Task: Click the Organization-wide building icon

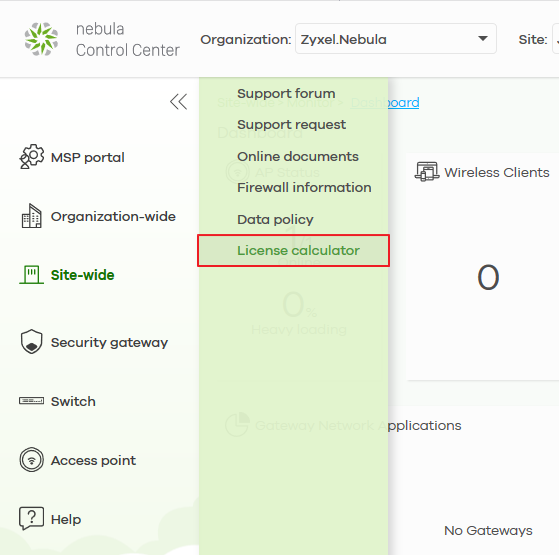Action: (32, 216)
